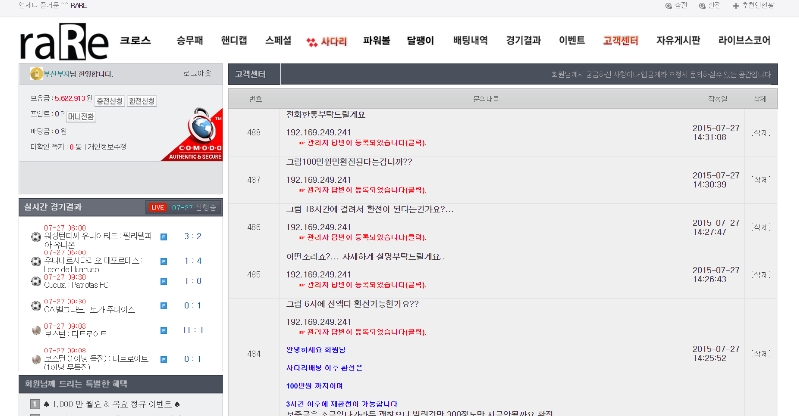Open inquiry 그럼100만원만환전된다는겁니까??
The image size is (799, 416).
click(x=349, y=162)
